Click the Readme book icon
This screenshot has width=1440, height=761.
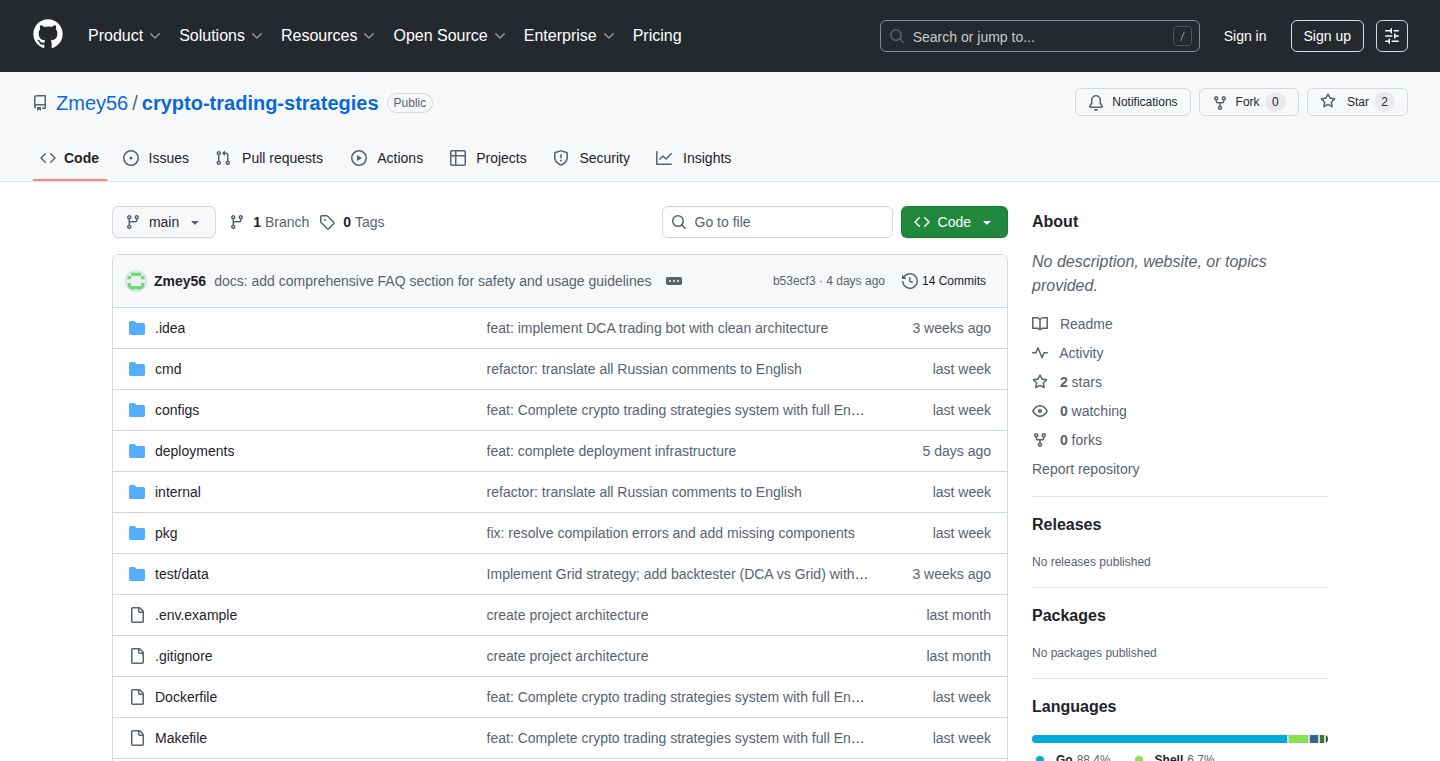1040,324
